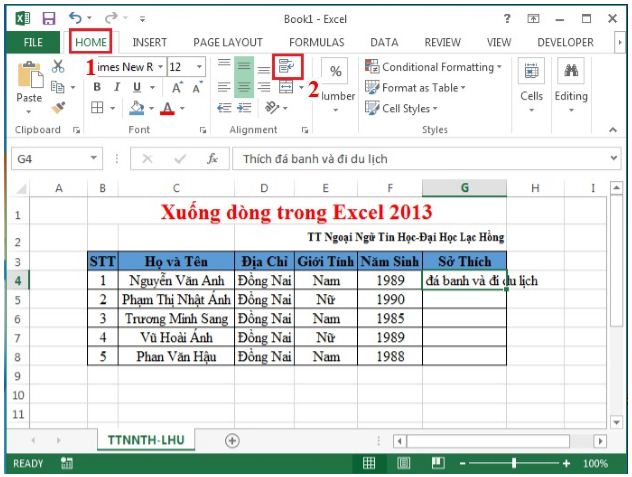Open the PAGE LAYOUT ribbon tab
This screenshot has width=632, height=477.
point(227,43)
